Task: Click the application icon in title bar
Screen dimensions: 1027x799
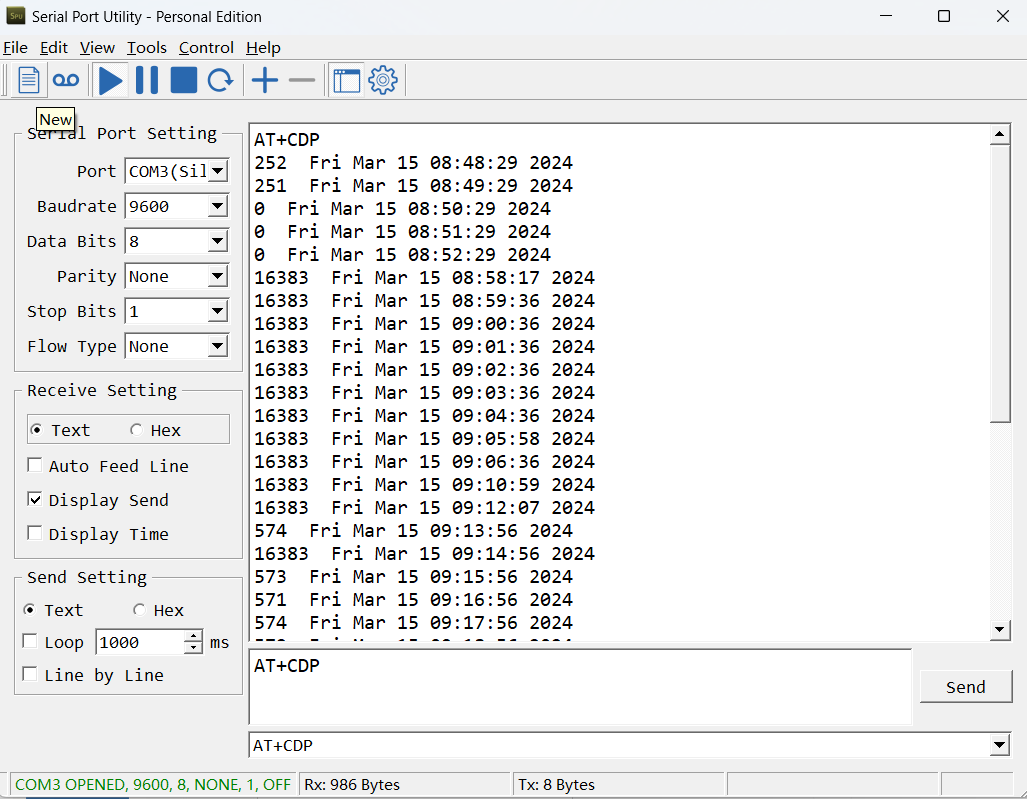Action: (16, 16)
